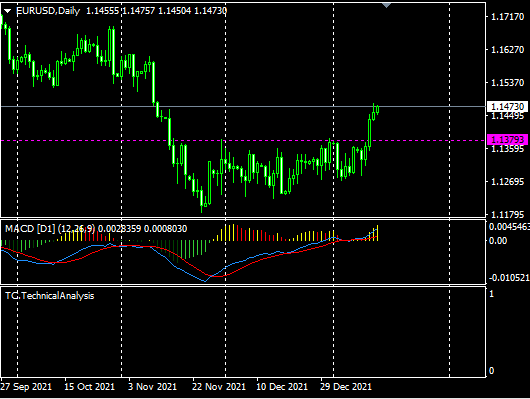
Task: Click the chart shift triangle marker at top
Action: pyautogui.click(x=386, y=5)
